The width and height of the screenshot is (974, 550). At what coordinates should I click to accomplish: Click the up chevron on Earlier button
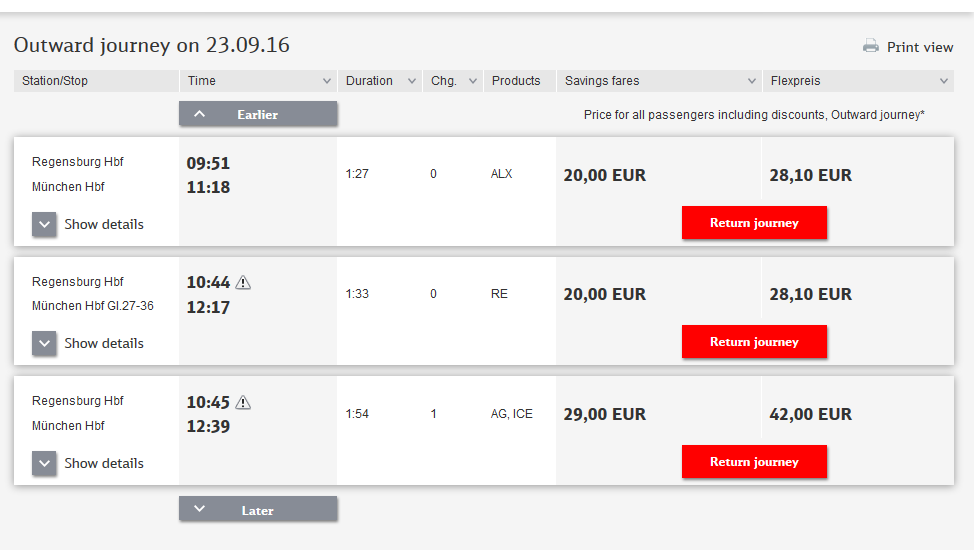coord(199,114)
